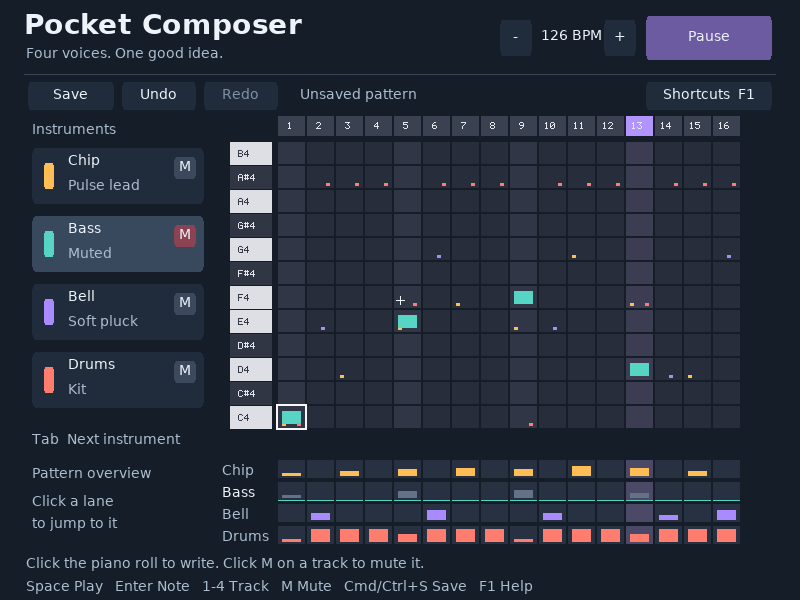Unmute the Bass track

tap(185, 235)
